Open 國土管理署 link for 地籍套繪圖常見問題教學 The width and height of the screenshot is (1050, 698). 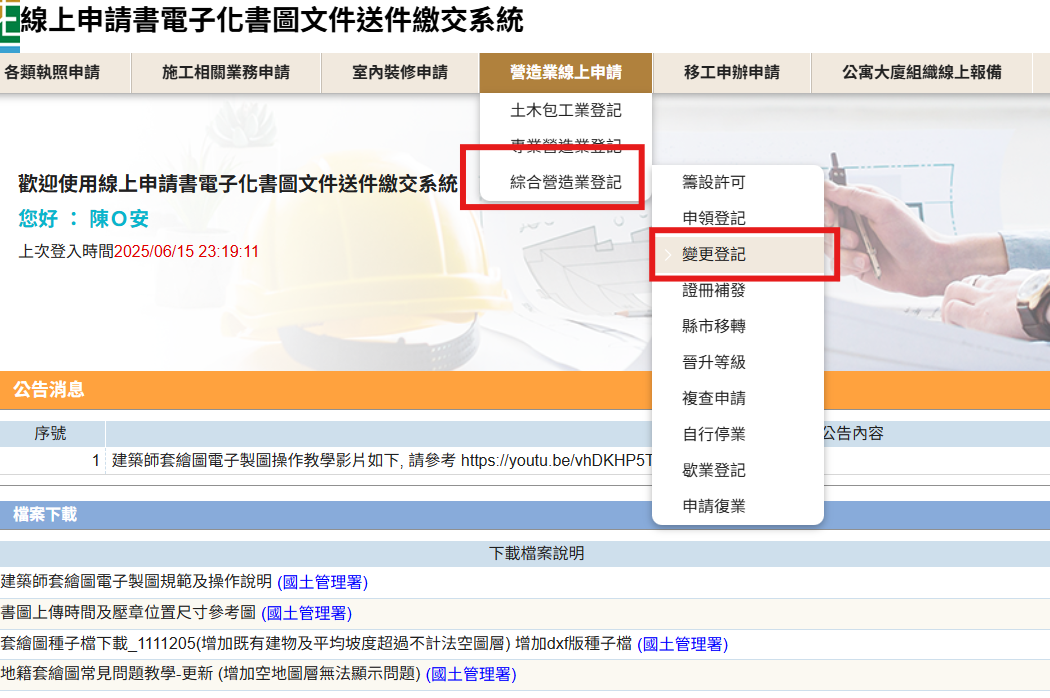click(471, 674)
